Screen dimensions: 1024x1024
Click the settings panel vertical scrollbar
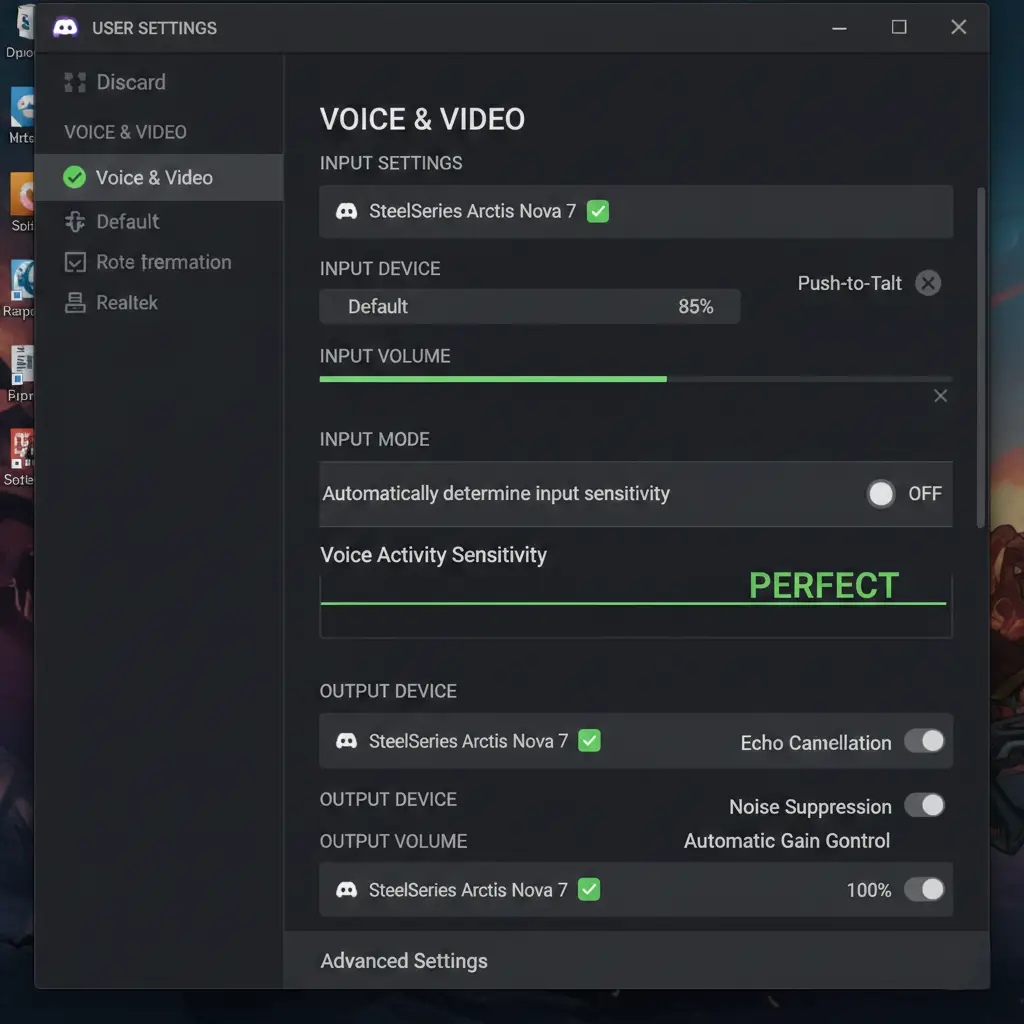980,357
